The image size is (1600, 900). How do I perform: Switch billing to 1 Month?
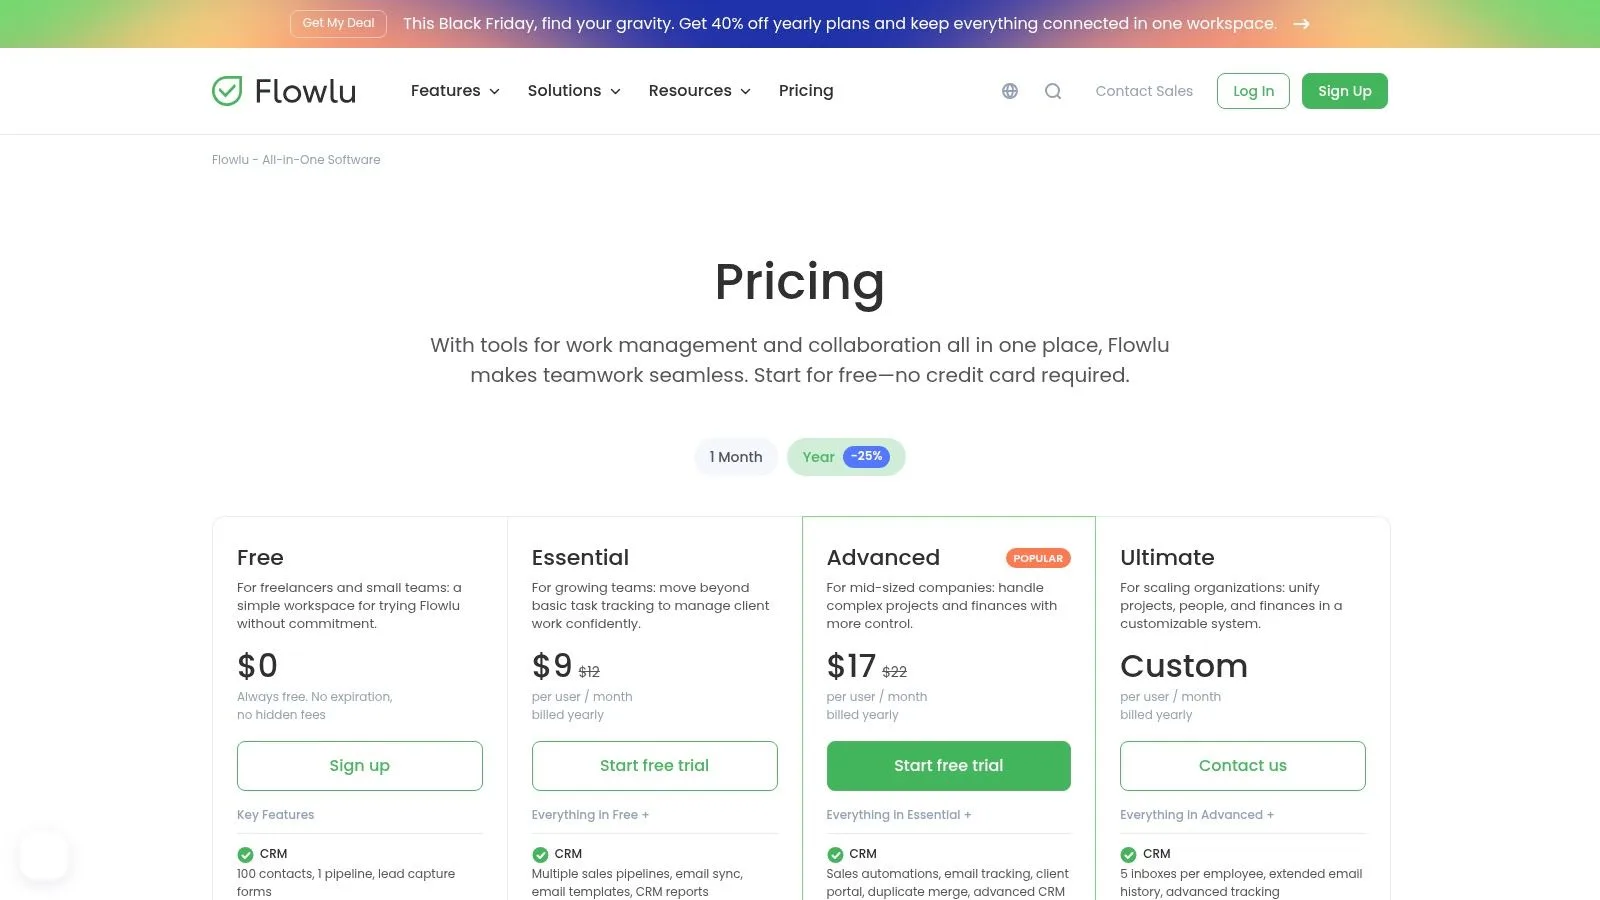[x=736, y=457]
